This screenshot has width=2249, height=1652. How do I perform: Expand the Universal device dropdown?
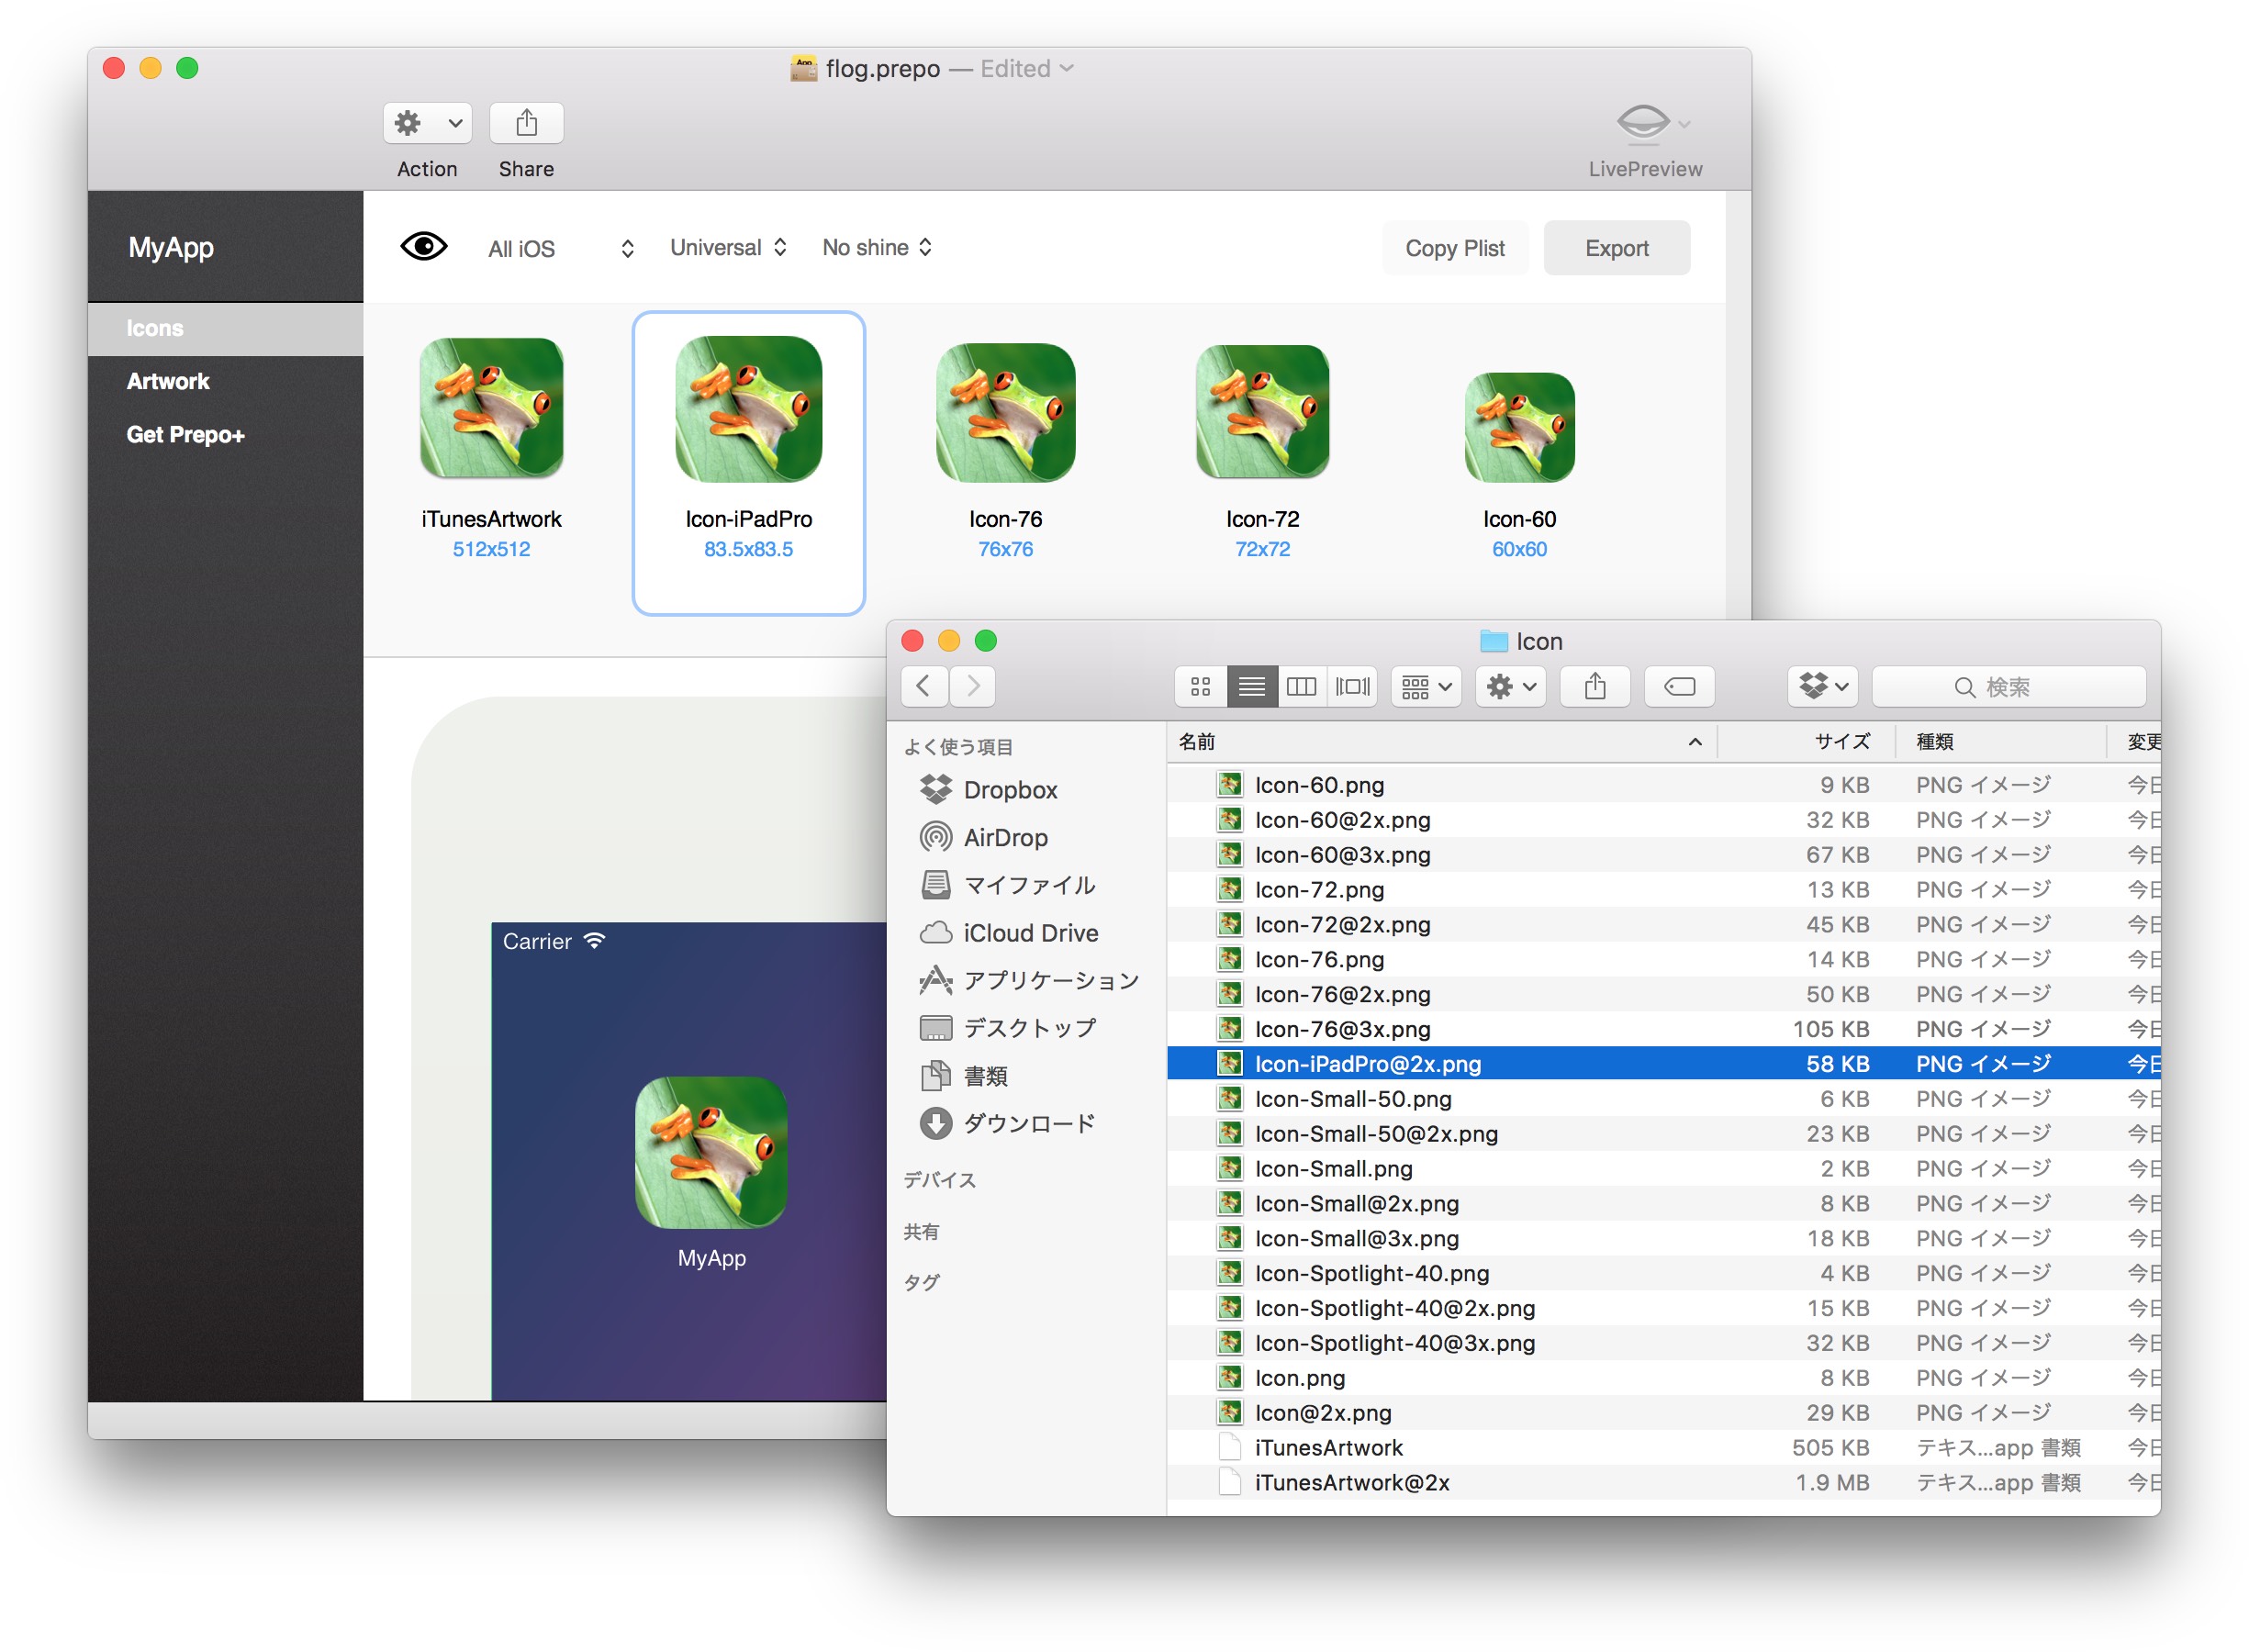(728, 247)
